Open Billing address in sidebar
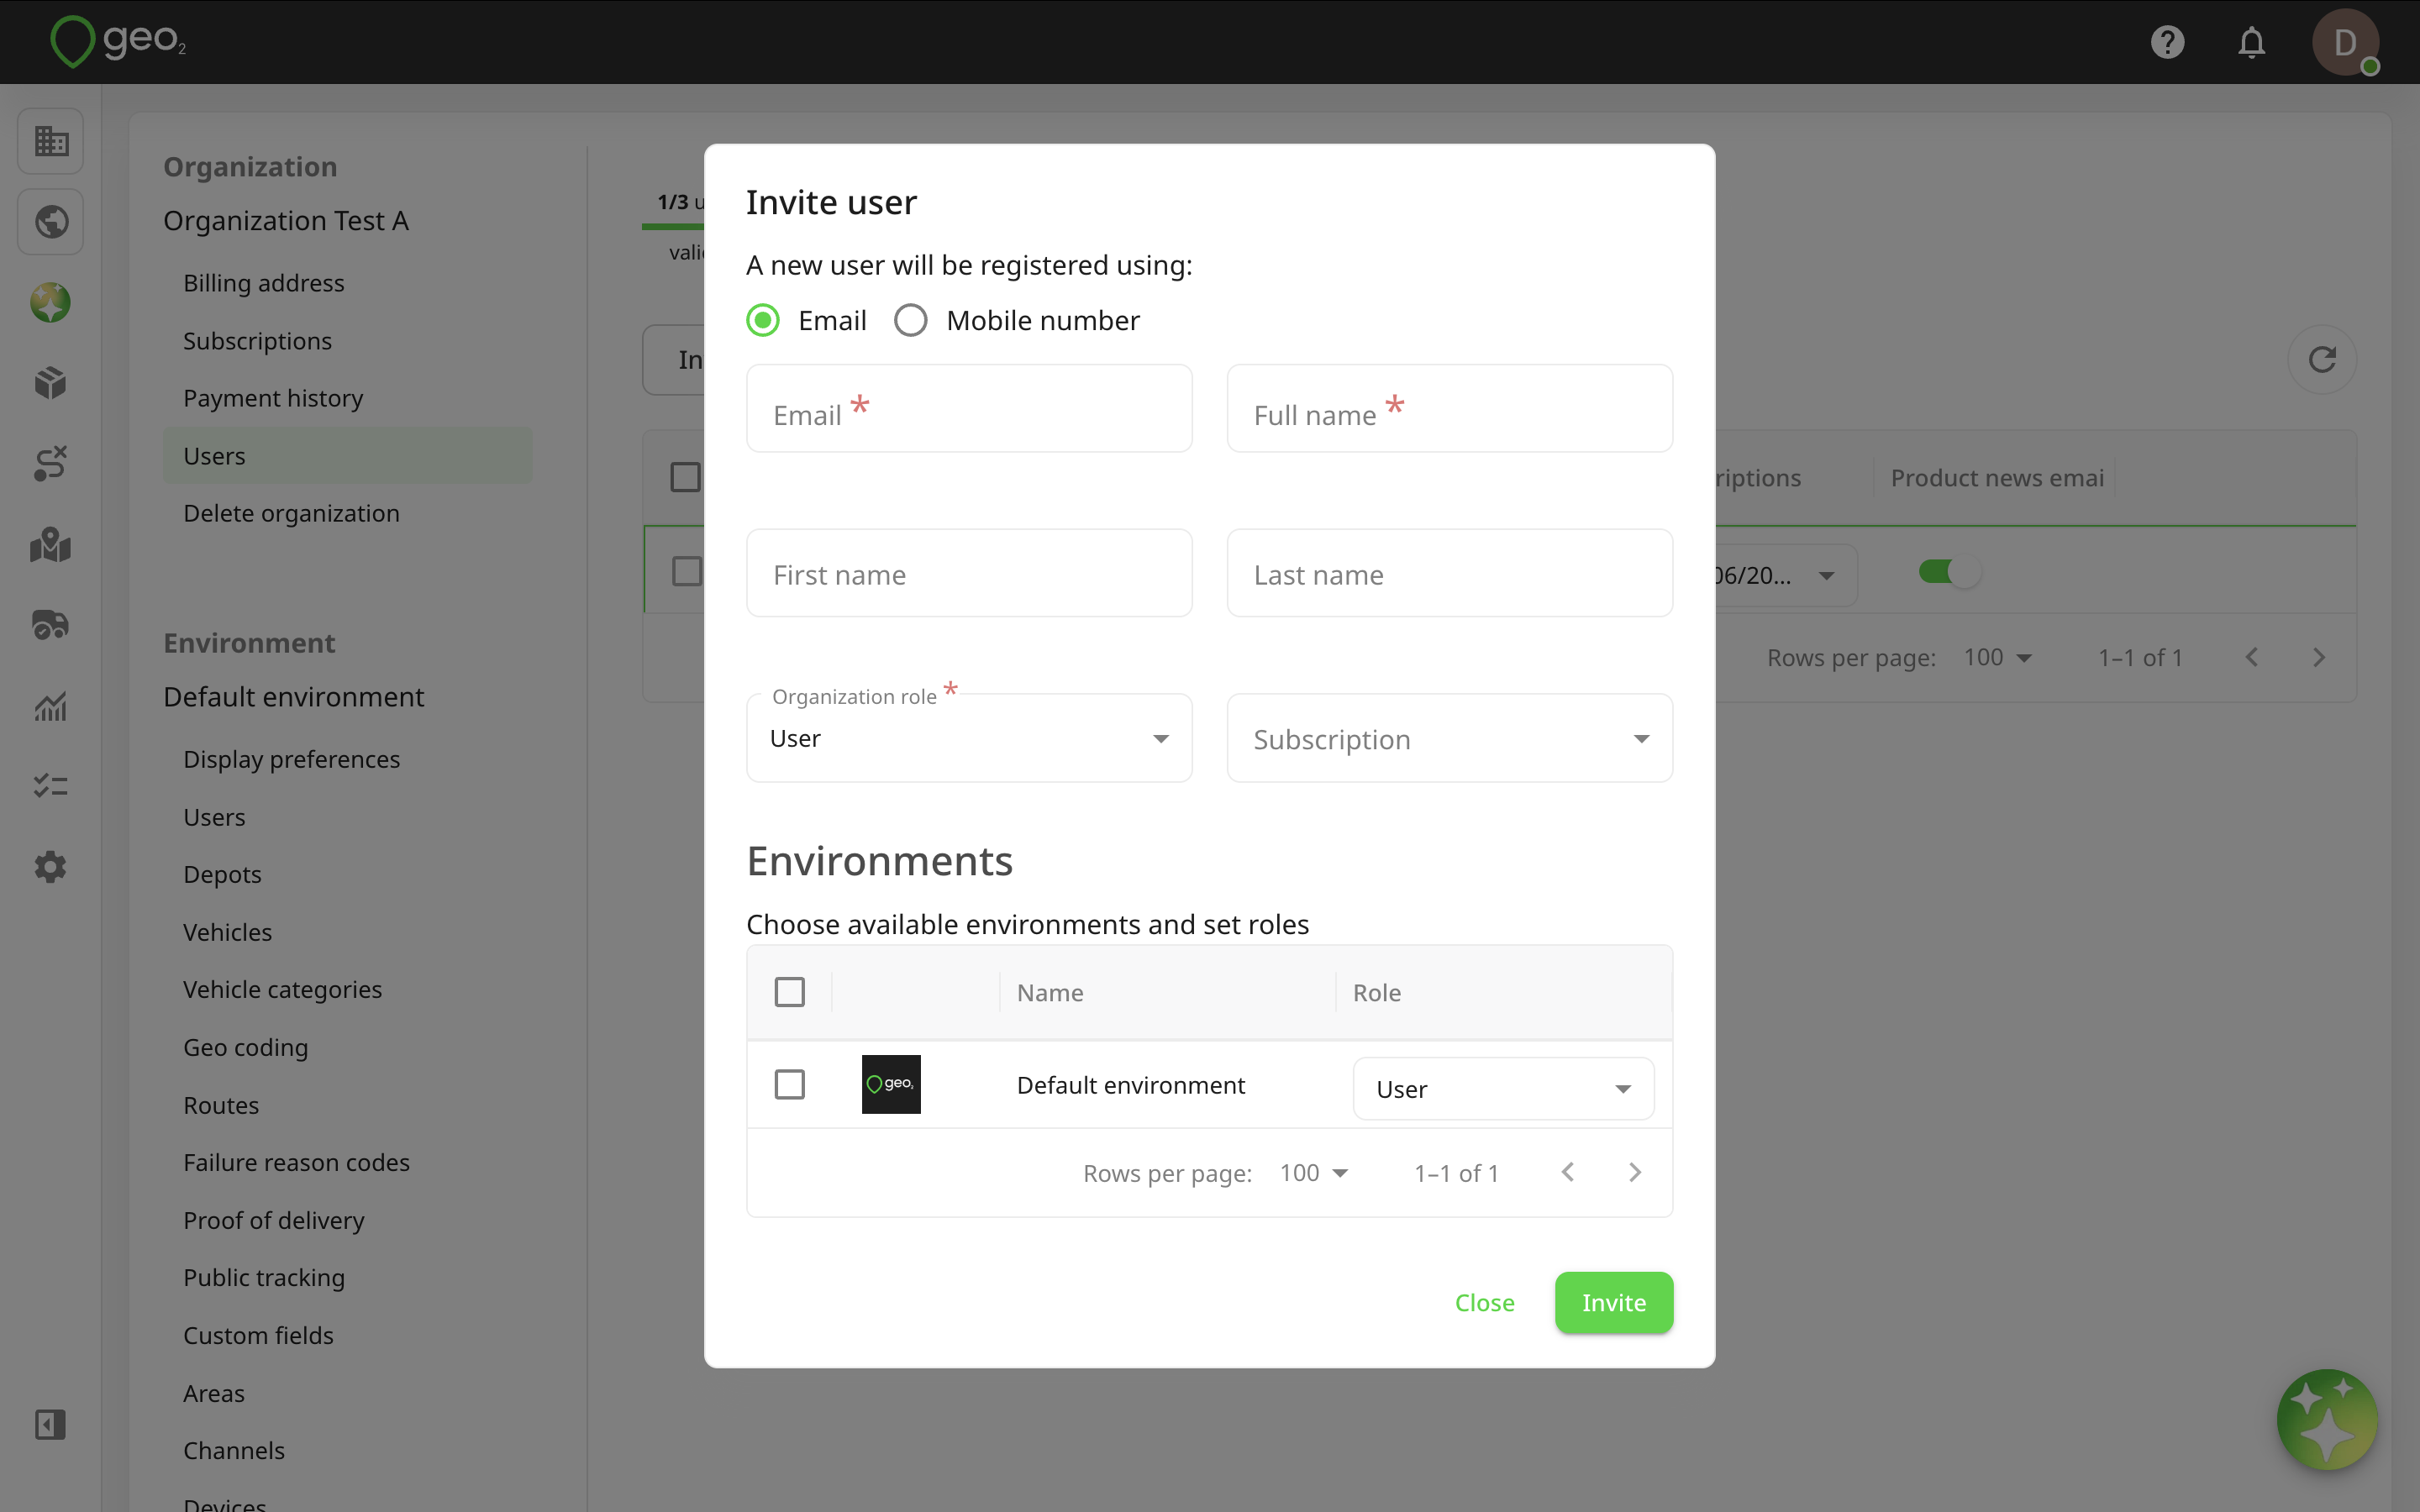2420x1512 pixels. click(x=263, y=283)
